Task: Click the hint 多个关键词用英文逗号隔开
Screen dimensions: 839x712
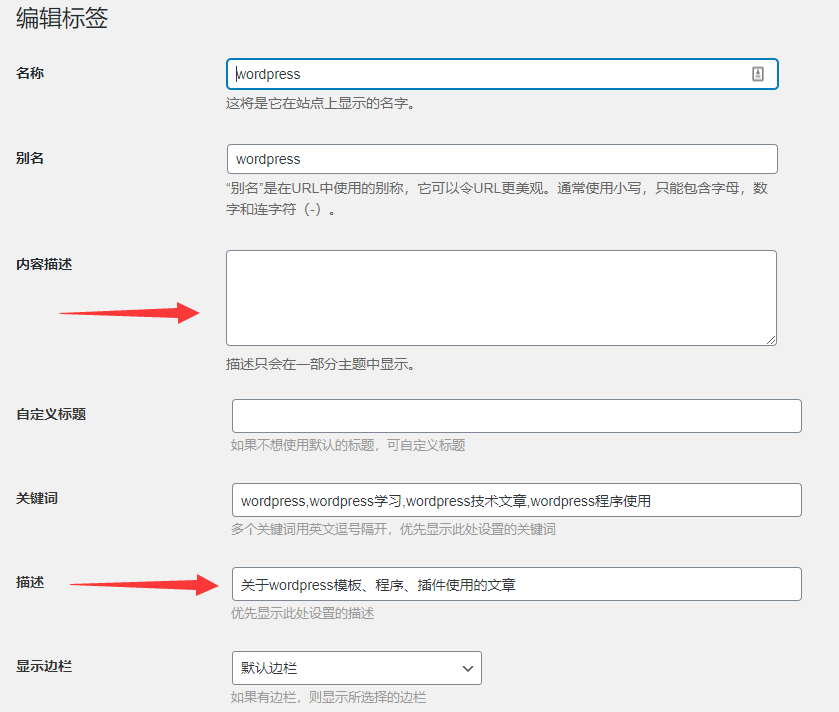Action: pos(393,529)
